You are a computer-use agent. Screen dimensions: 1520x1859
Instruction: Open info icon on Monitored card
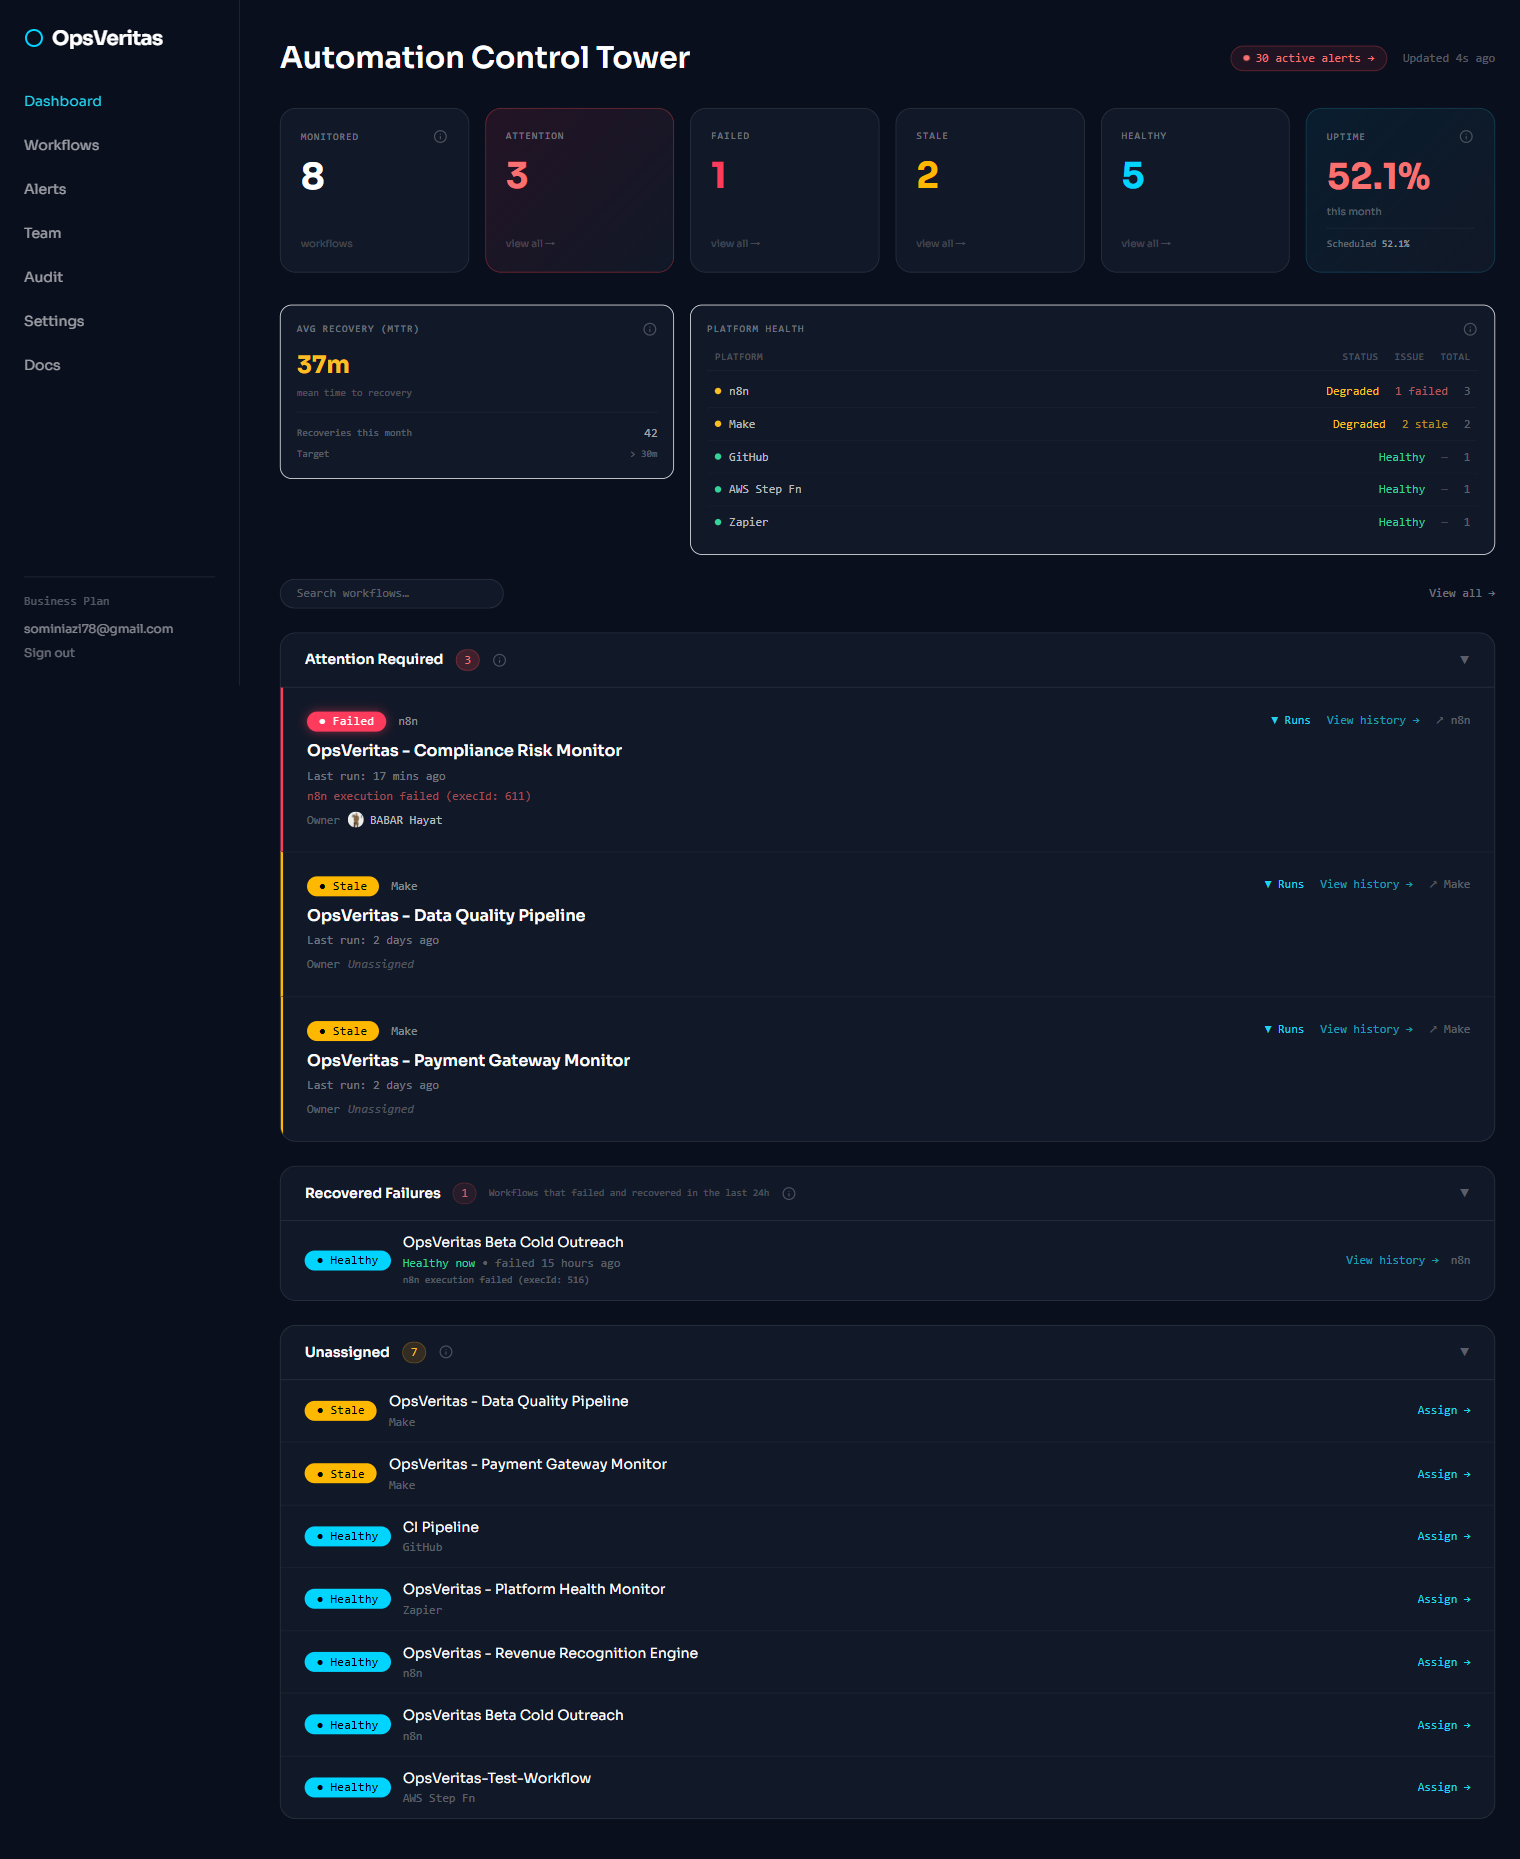coord(440,136)
